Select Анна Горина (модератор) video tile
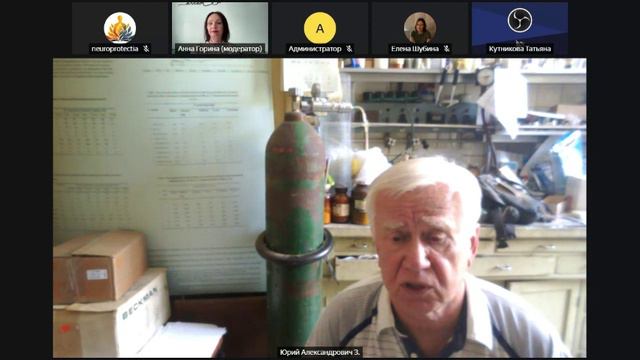Screen dimensions: 640x360 tap(220, 29)
